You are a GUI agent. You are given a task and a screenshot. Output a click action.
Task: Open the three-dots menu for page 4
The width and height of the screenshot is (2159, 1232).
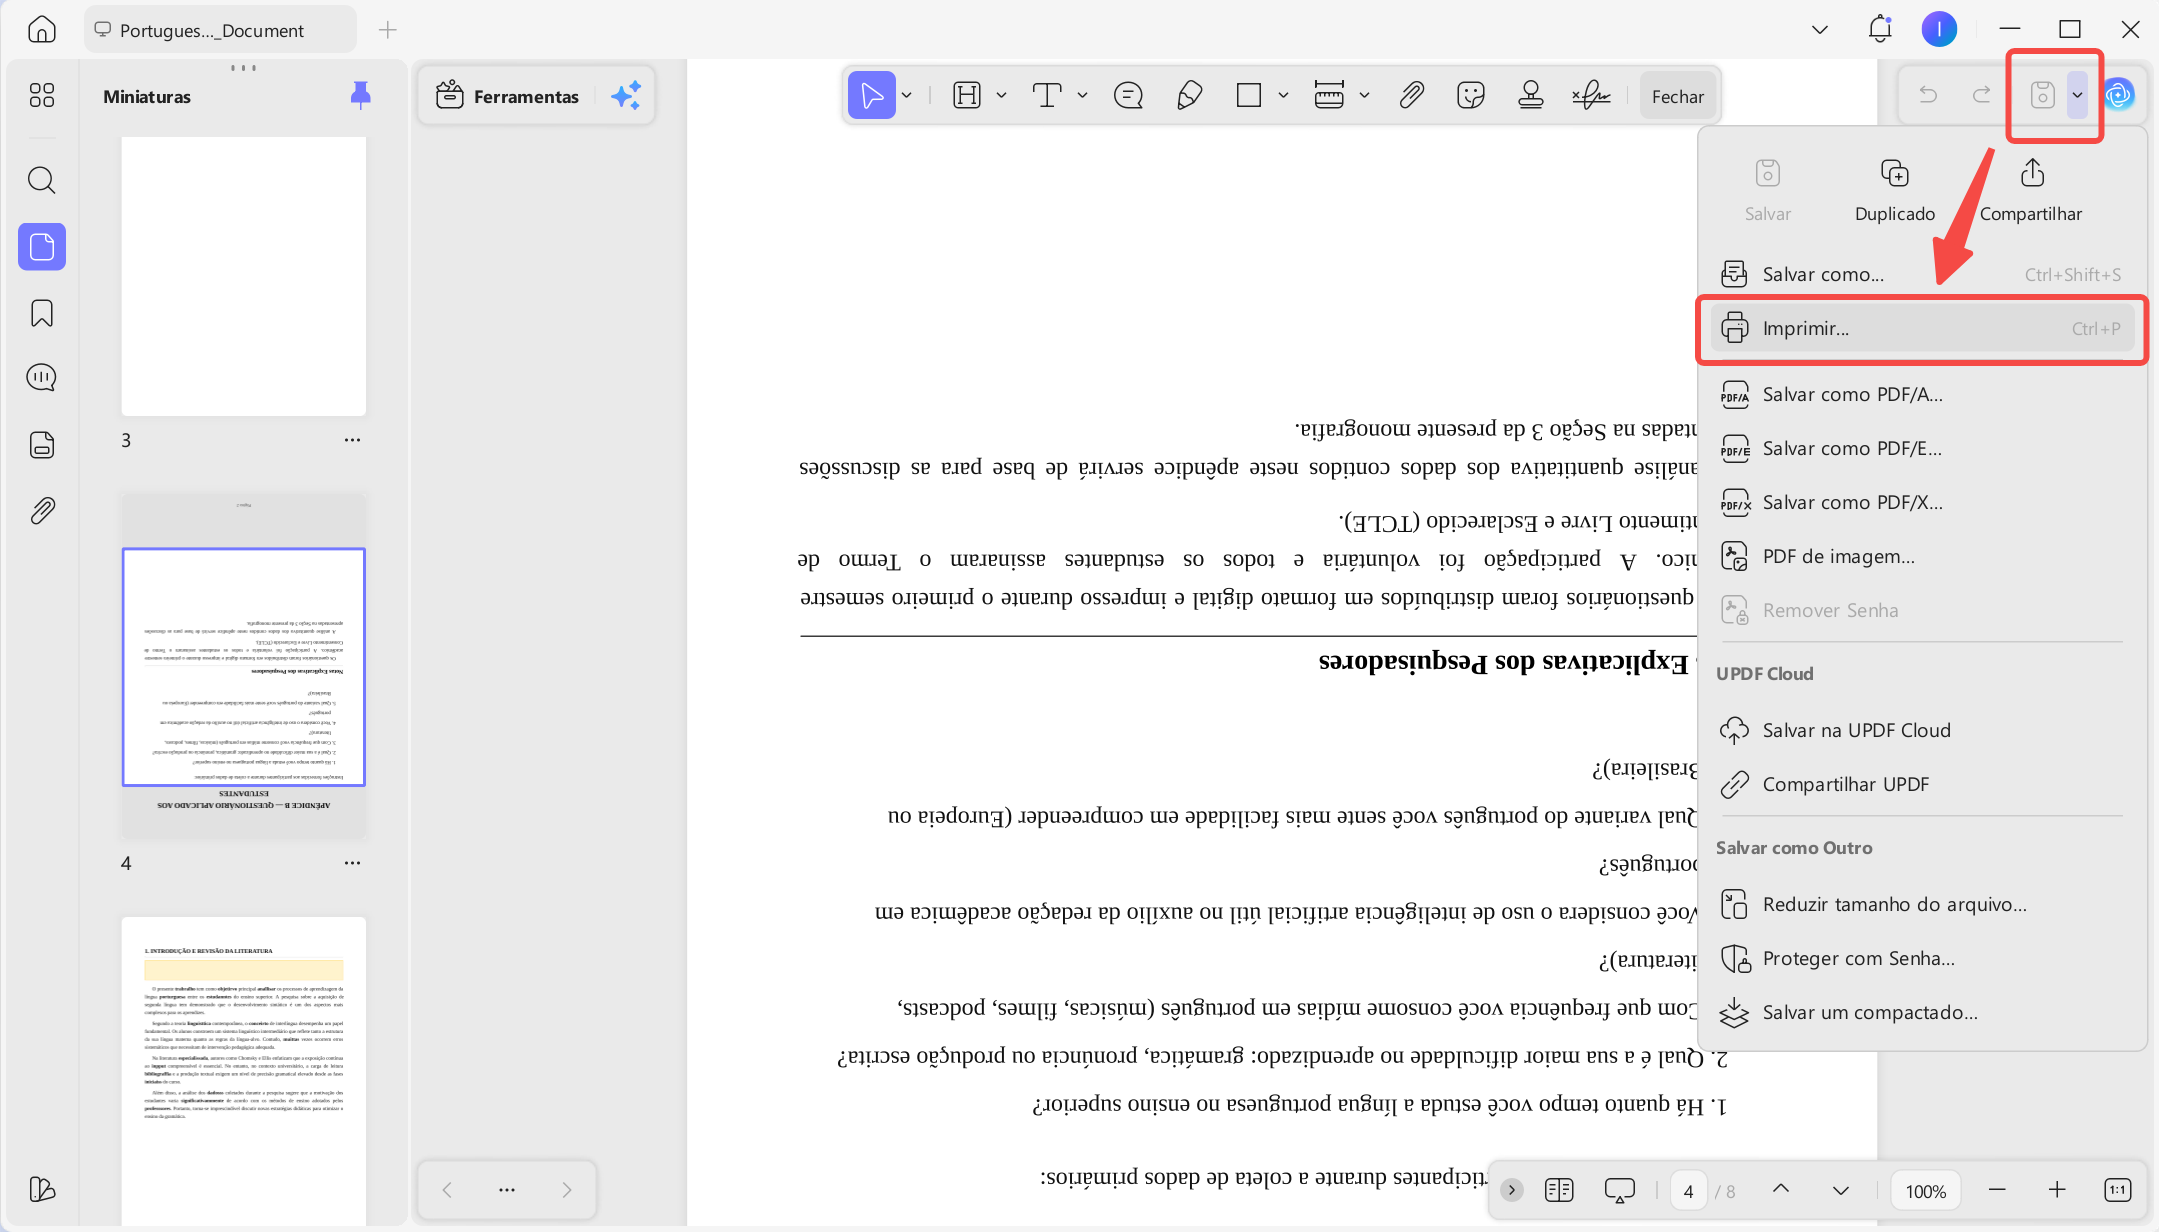click(x=352, y=863)
